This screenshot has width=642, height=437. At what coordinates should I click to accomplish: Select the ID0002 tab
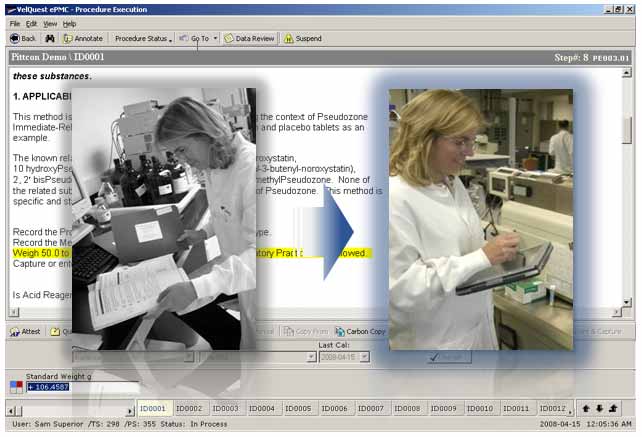click(189, 408)
